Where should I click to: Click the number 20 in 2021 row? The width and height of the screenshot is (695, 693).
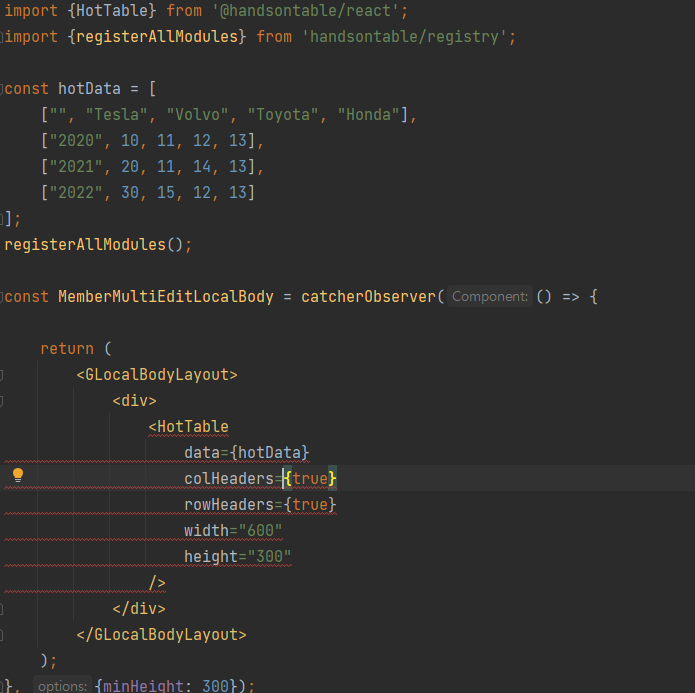tap(130, 167)
